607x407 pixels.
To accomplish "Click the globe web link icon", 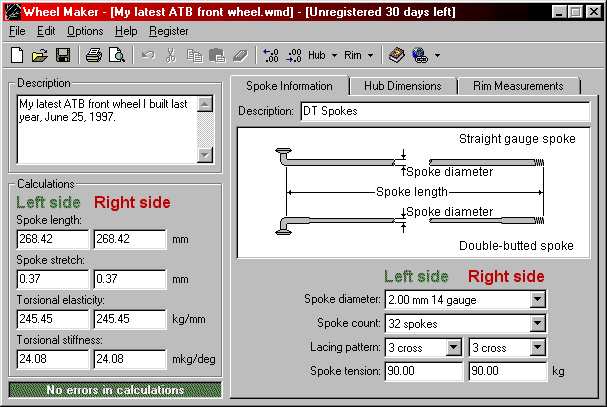I will [x=420, y=55].
